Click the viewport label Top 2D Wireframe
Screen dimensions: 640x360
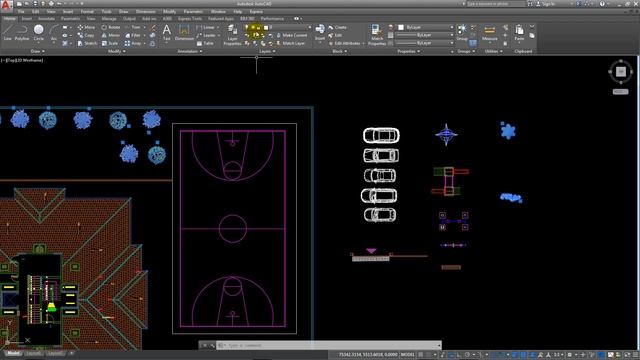click(22, 60)
